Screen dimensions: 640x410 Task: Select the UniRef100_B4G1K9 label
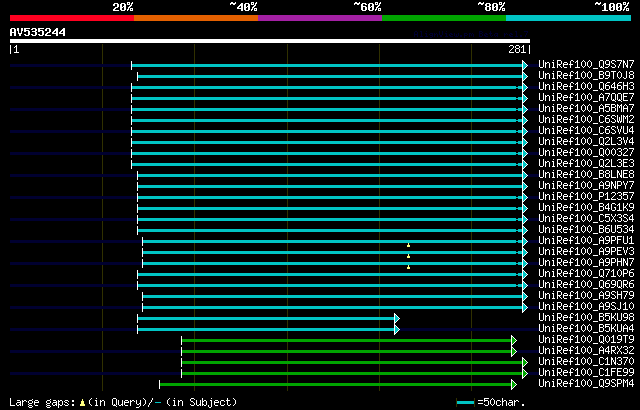(x=586, y=208)
